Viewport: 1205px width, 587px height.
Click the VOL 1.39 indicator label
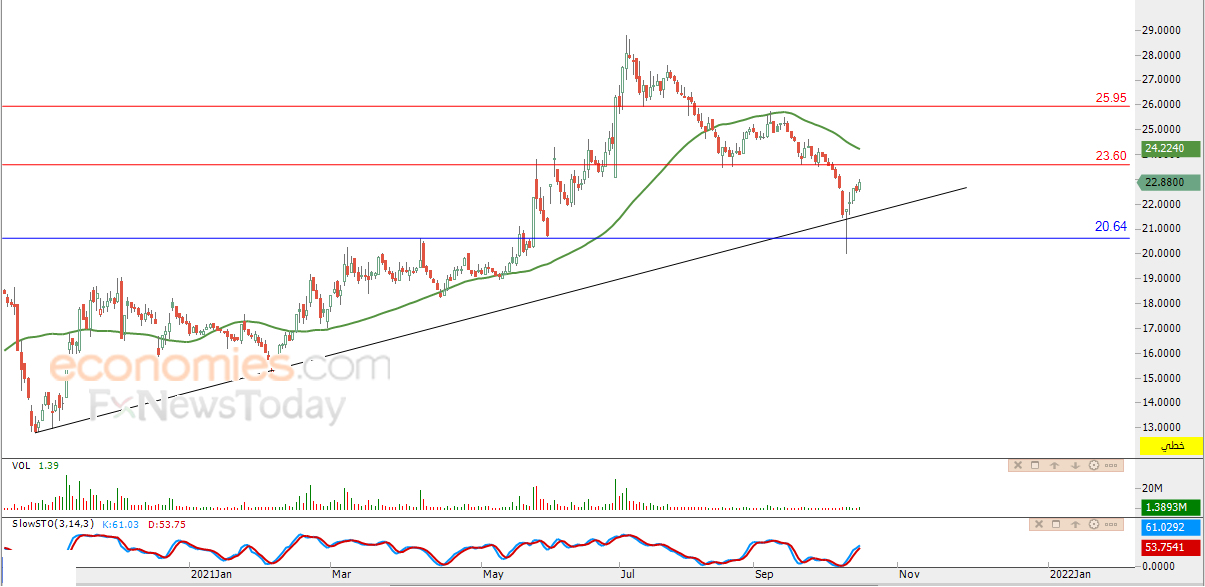click(x=34, y=466)
